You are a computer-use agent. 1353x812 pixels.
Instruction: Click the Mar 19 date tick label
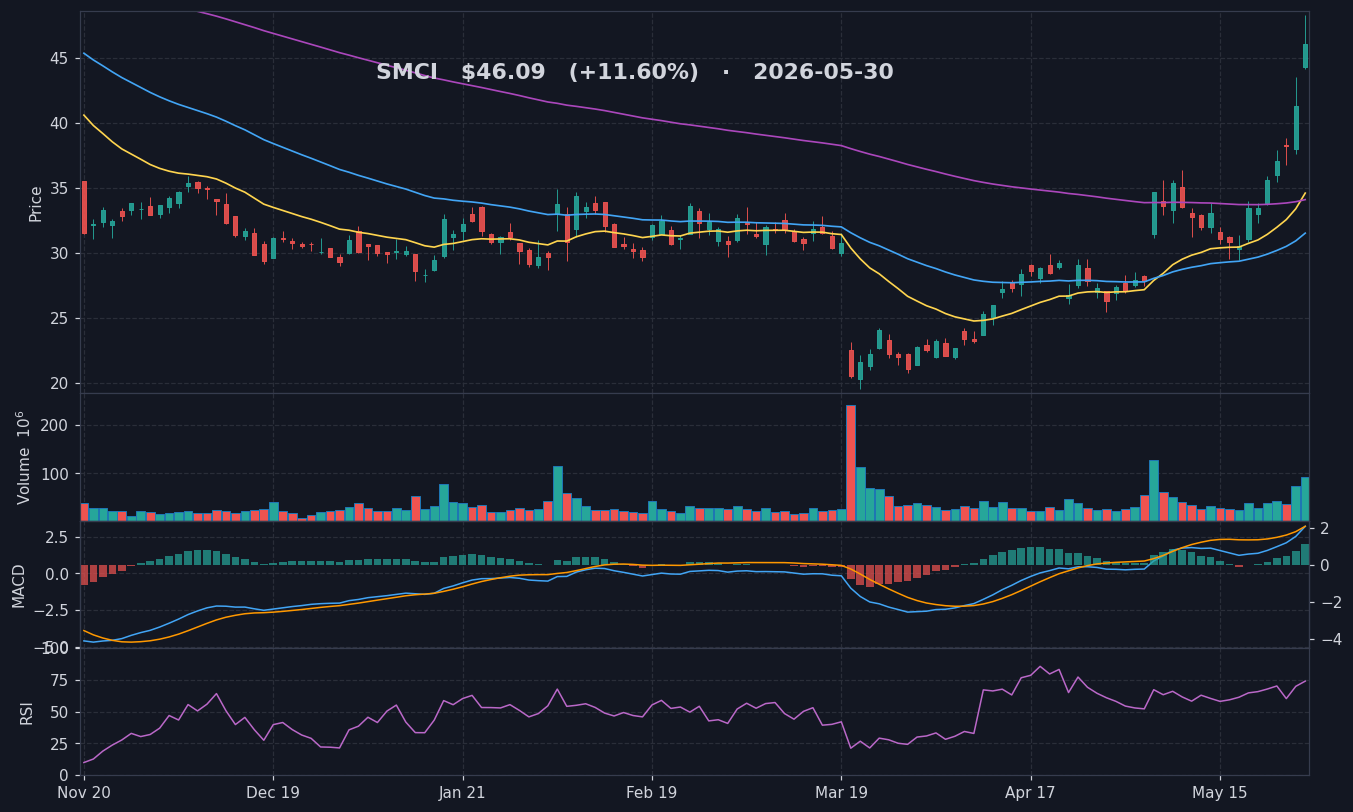point(841,792)
